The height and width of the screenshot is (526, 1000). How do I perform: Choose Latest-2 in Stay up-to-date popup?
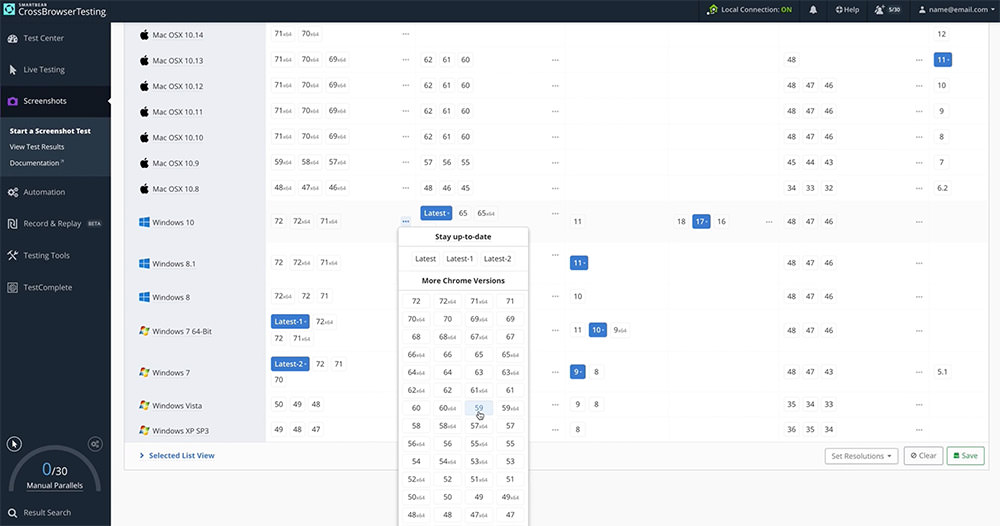click(x=496, y=259)
